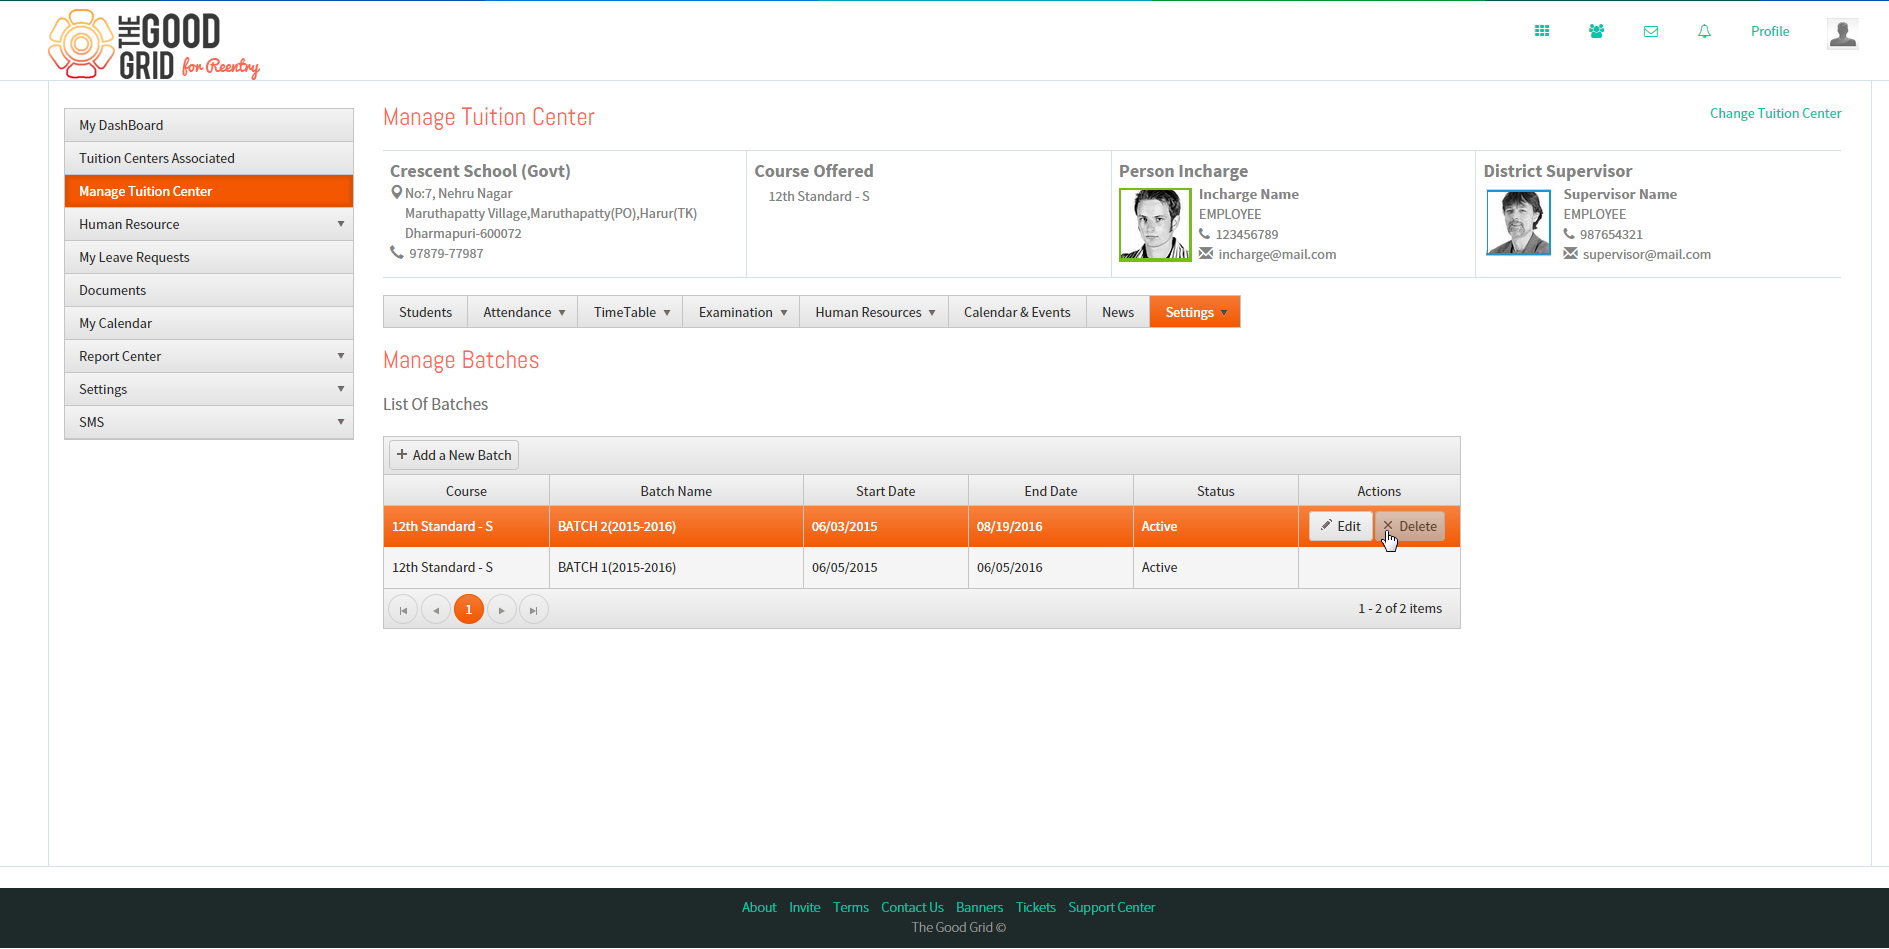Open the people group icon in header

(1596, 31)
